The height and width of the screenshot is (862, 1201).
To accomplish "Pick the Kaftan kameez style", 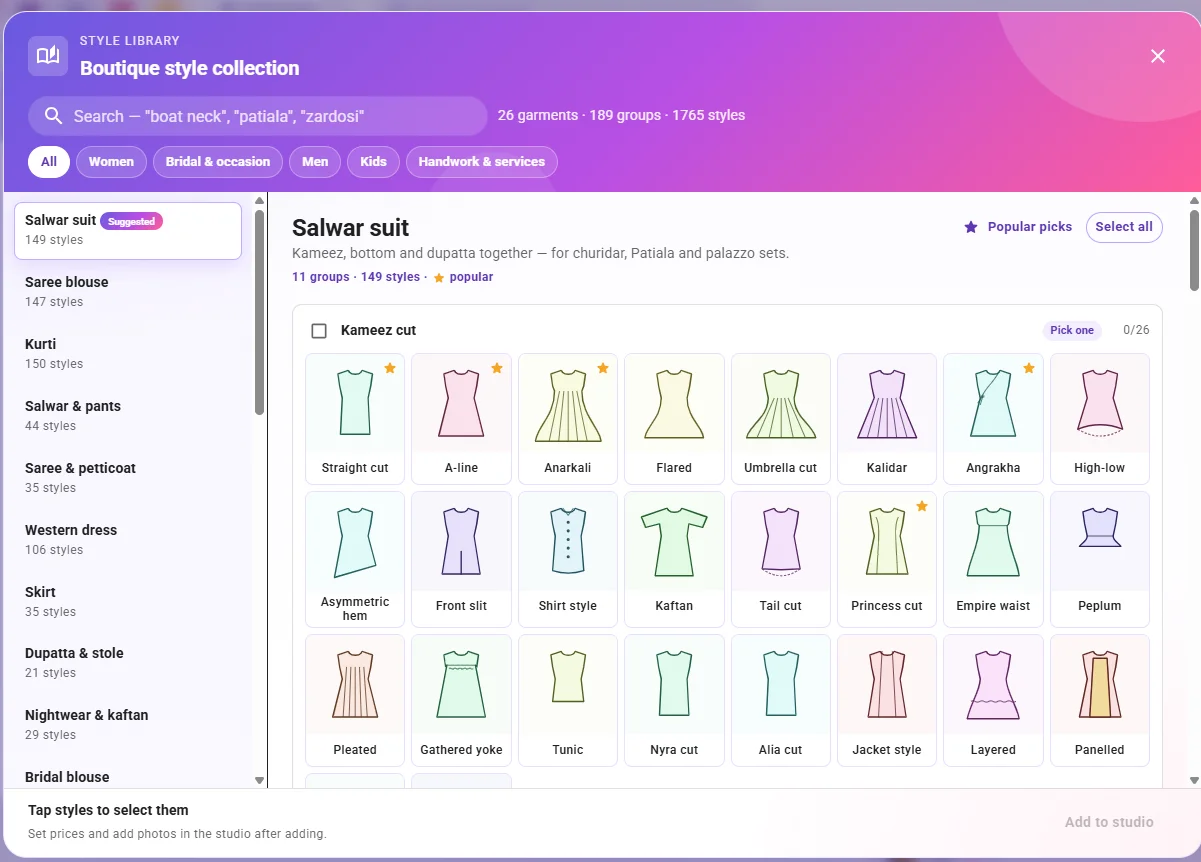I will (674, 559).
